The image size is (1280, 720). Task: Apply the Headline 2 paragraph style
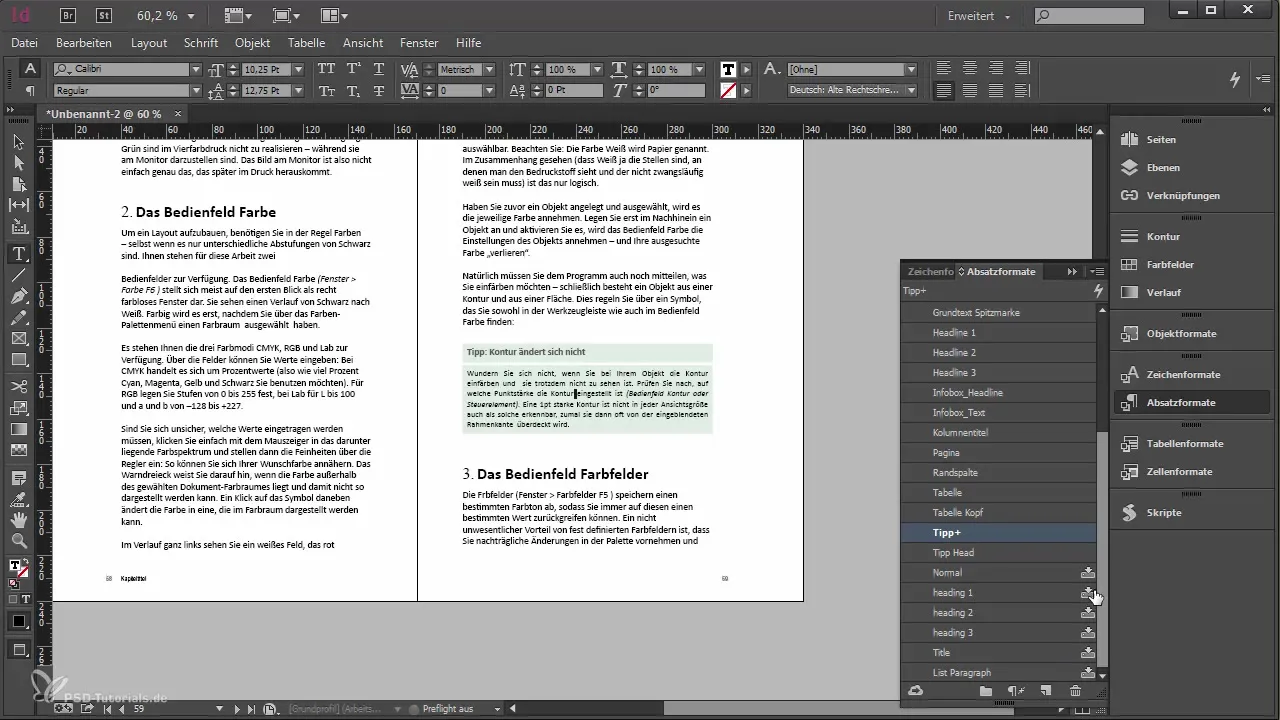click(x=999, y=353)
